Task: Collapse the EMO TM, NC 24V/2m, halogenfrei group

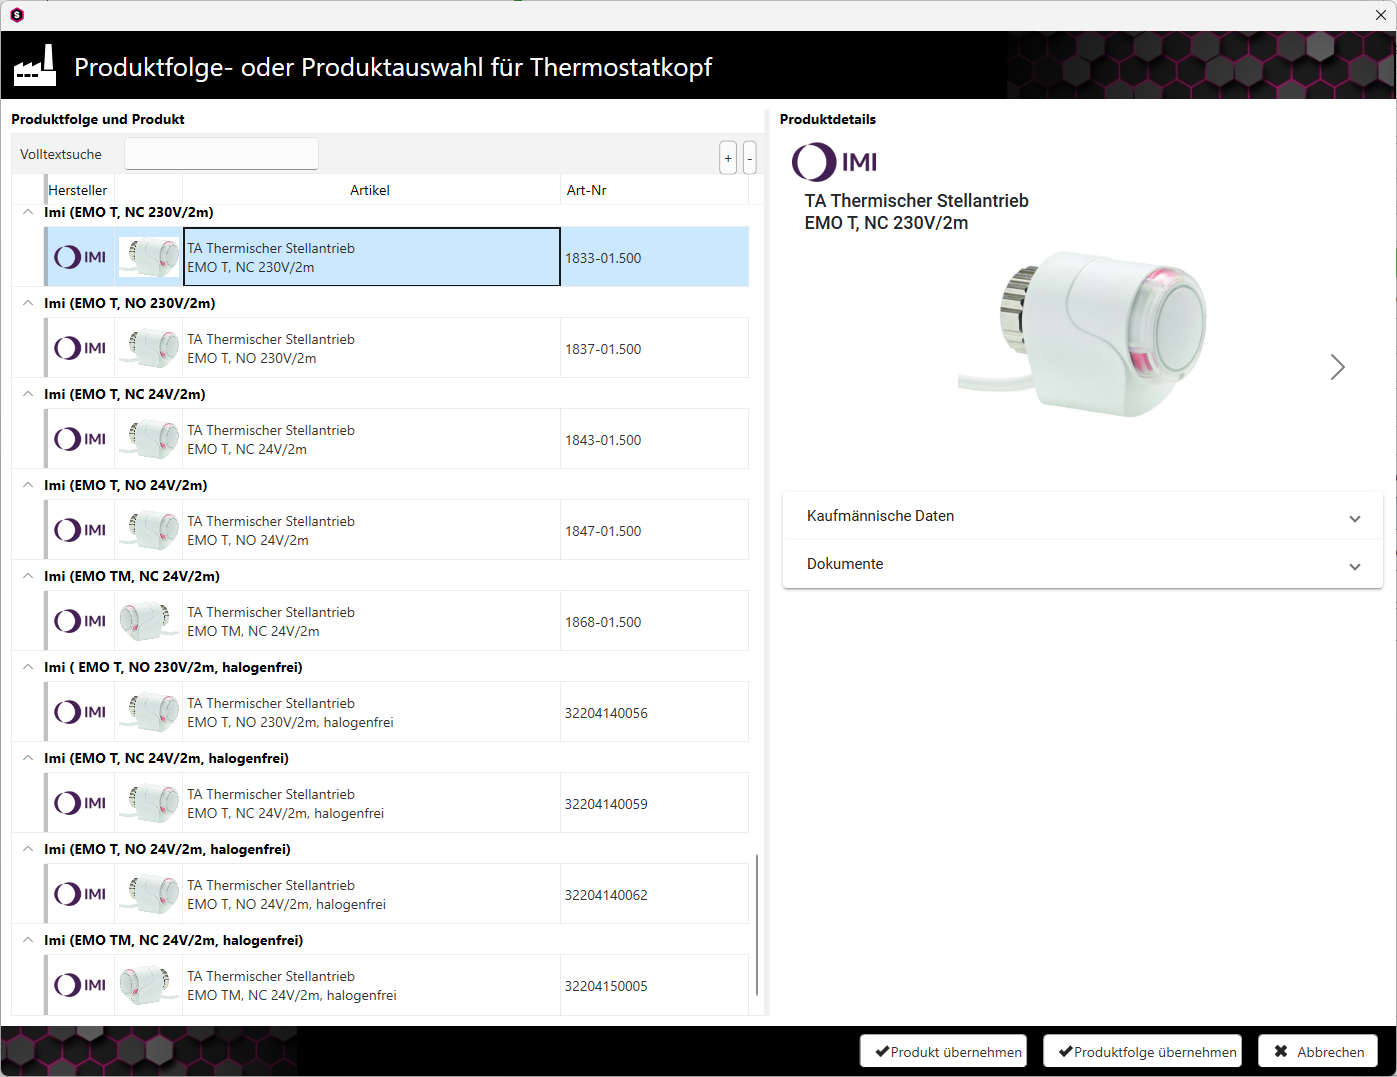Action: point(28,940)
